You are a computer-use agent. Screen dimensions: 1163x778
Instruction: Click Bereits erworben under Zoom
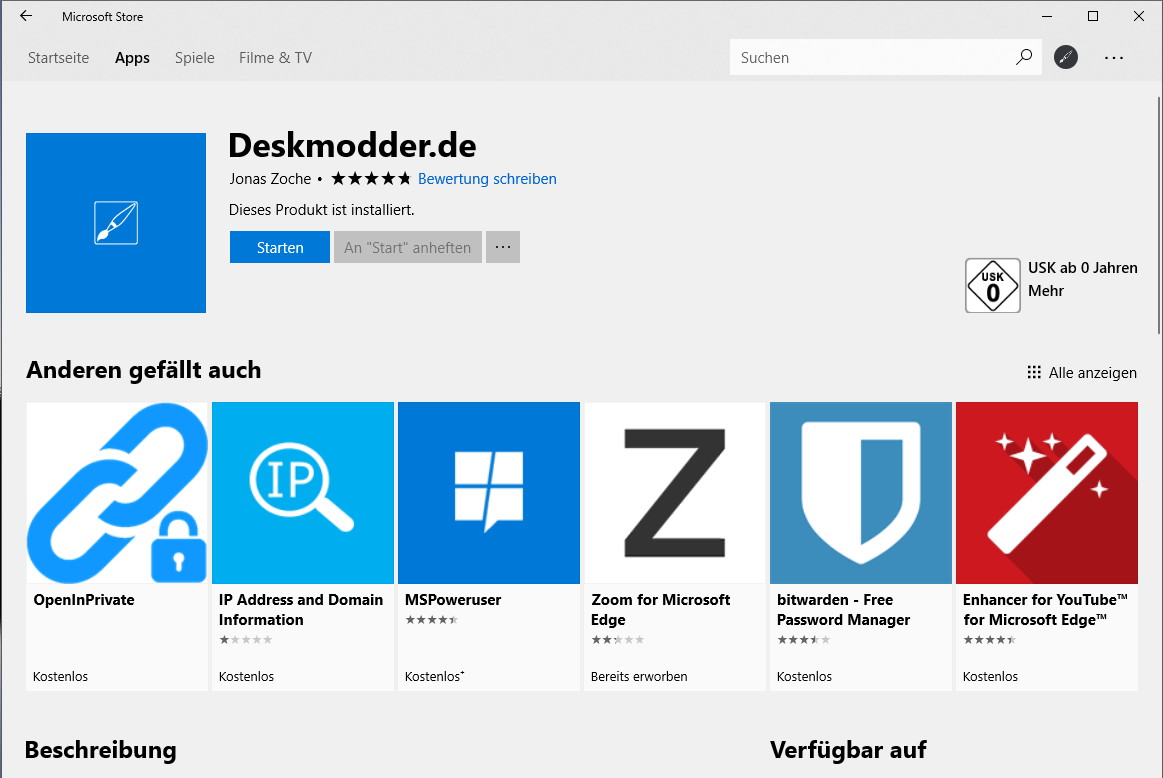pos(639,676)
